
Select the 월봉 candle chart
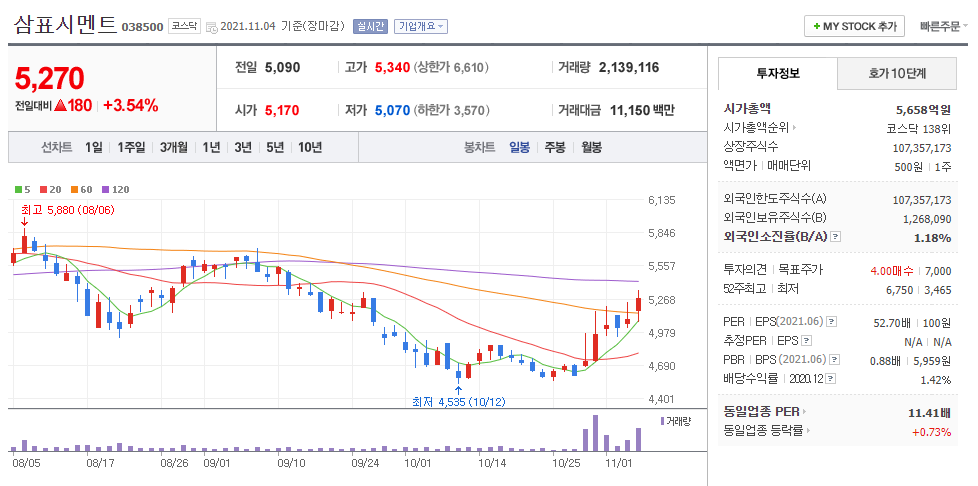(592, 148)
